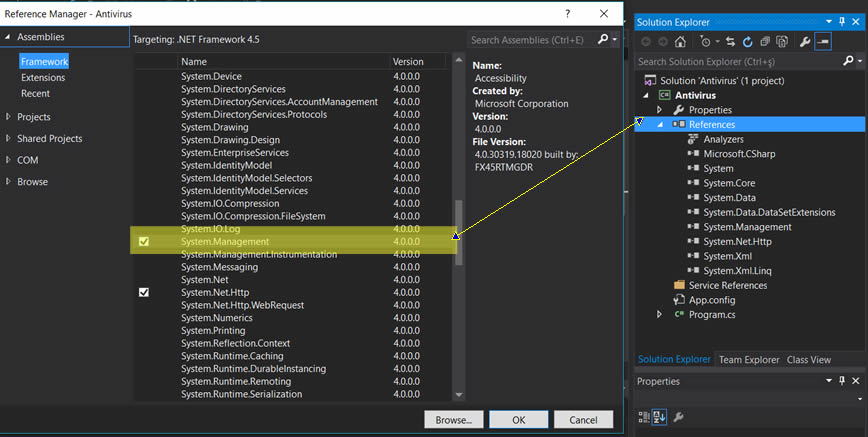Viewport: 868px width, 437px height.
Task: Uncheck the System.Management assembly checkbox
Action: pos(144,242)
